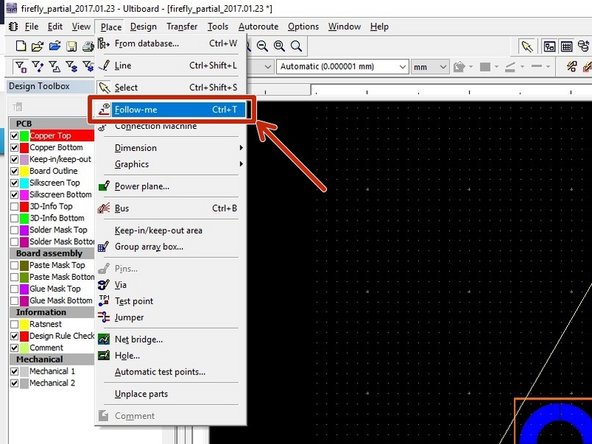Expand the Dimension submenu arrow

(241, 148)
